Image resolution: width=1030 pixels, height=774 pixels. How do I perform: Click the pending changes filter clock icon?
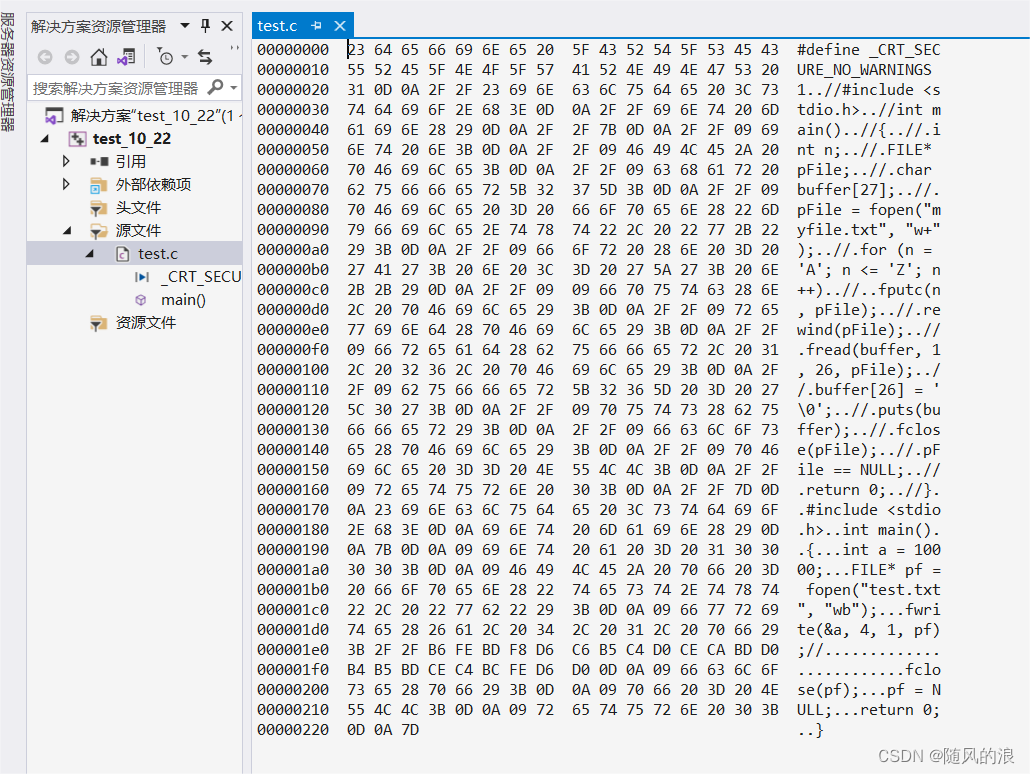point(165,57)
